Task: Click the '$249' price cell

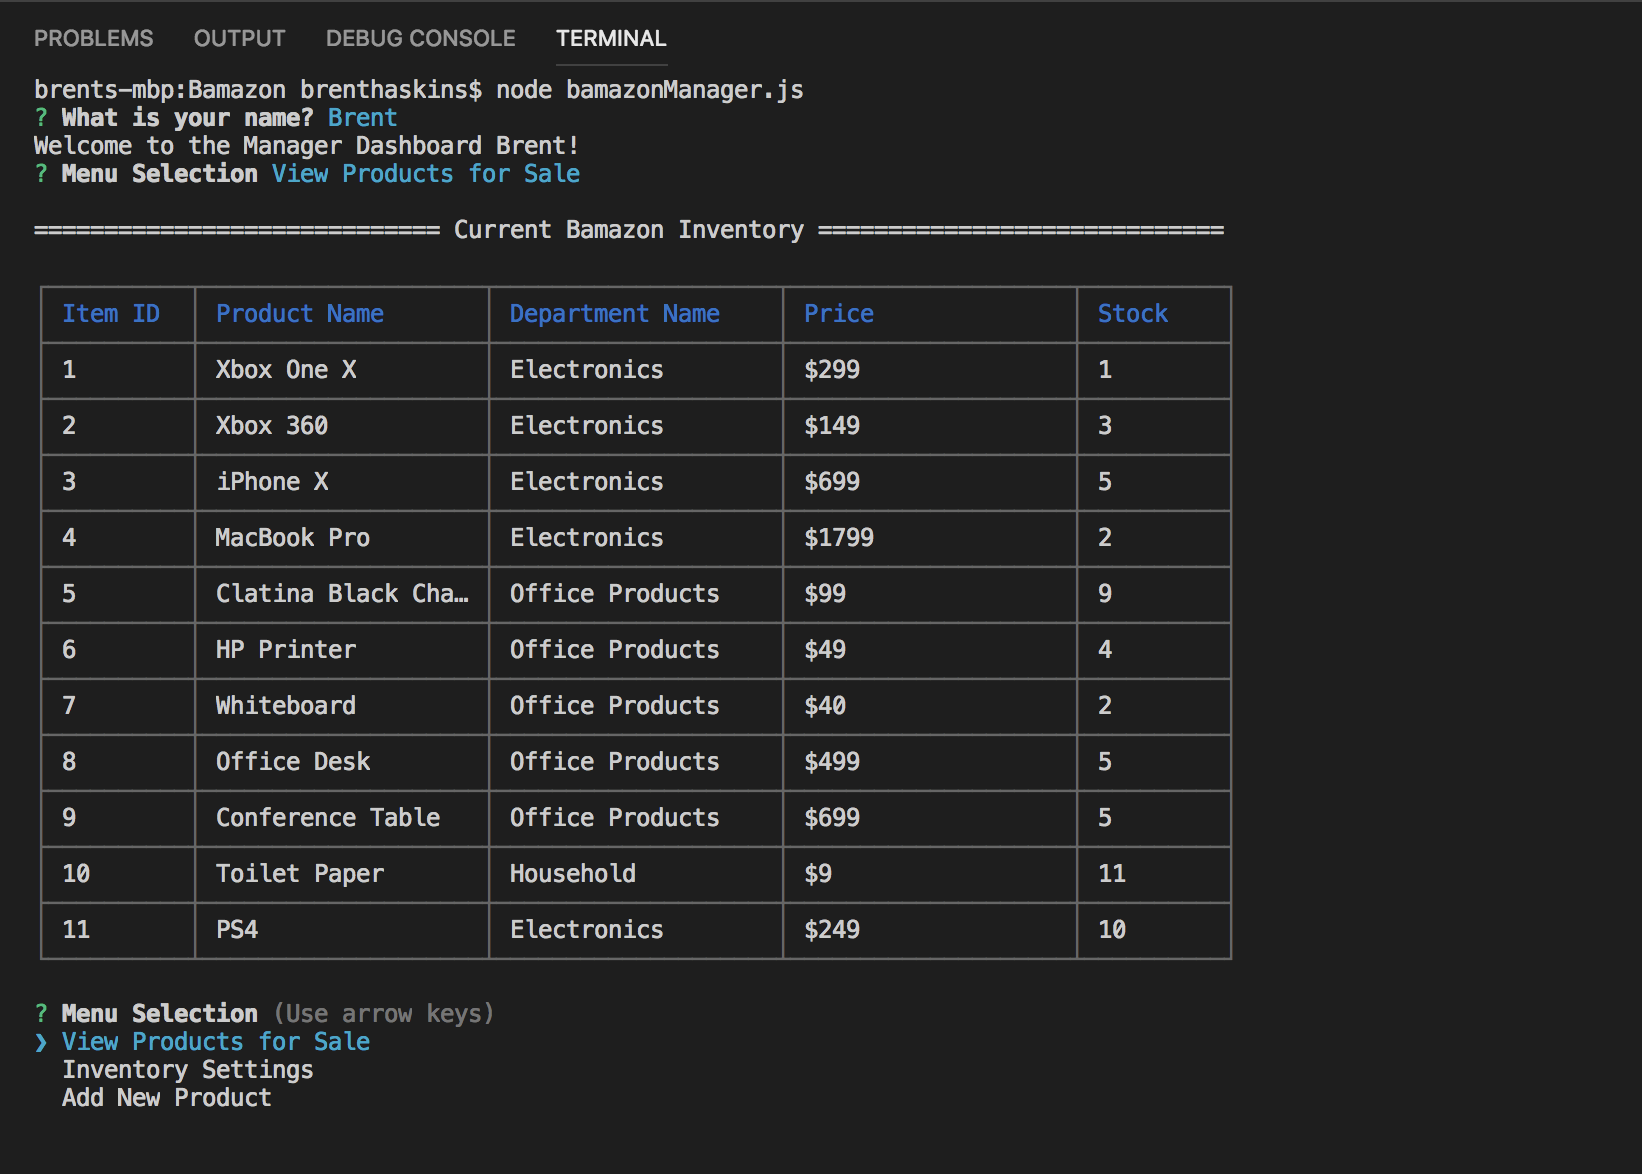Action: pyautogui.click(x=930, y=930)
